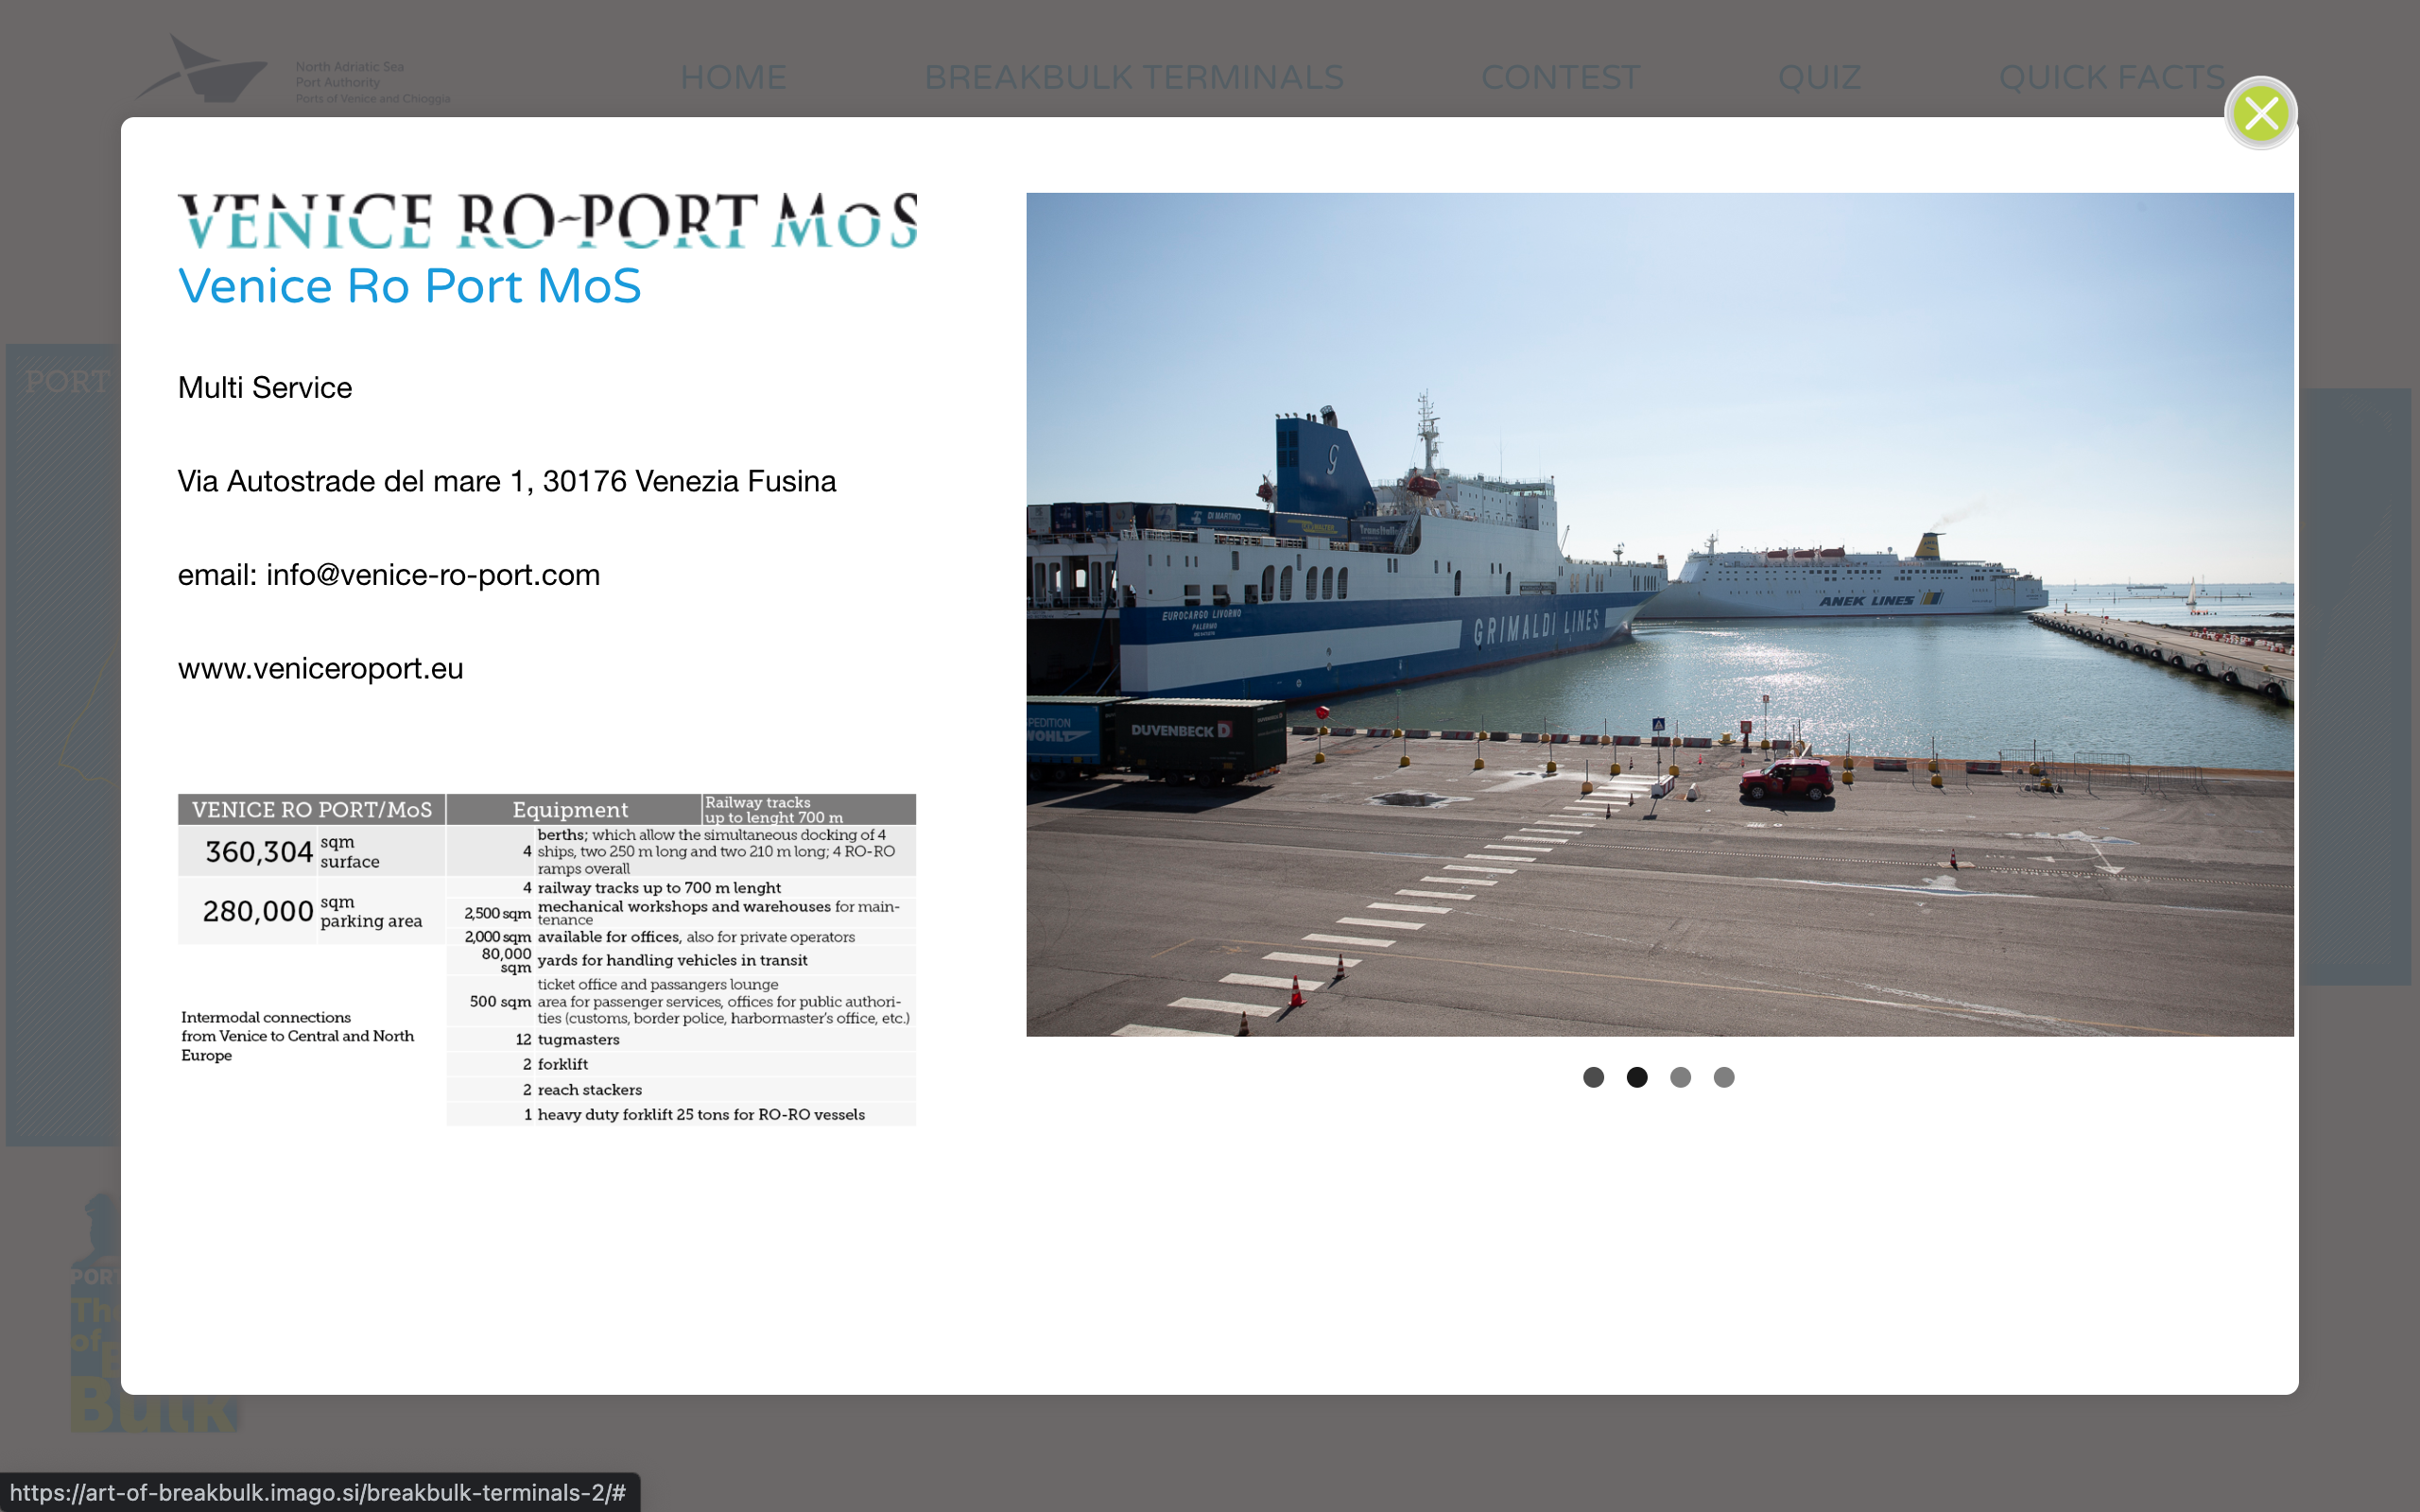
Task: Go to BREAKBULK TERMINALS page
Action: [x=1134, y=77]
